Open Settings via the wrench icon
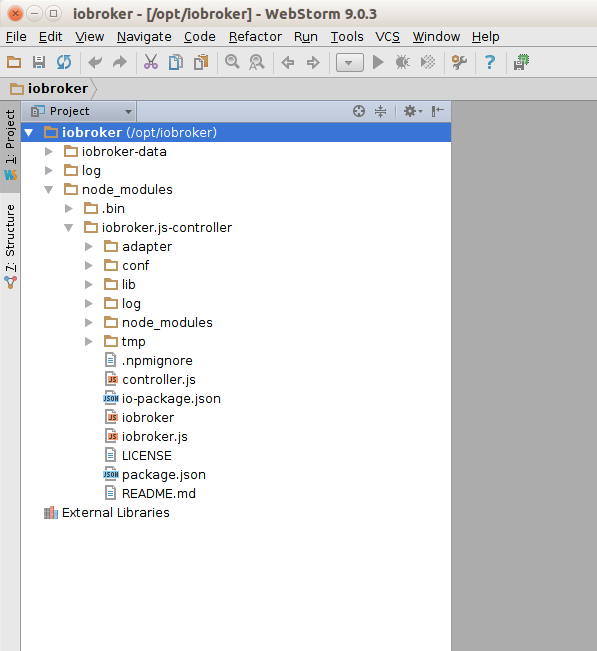Viewport: 597px width, 651px height. 459,62
